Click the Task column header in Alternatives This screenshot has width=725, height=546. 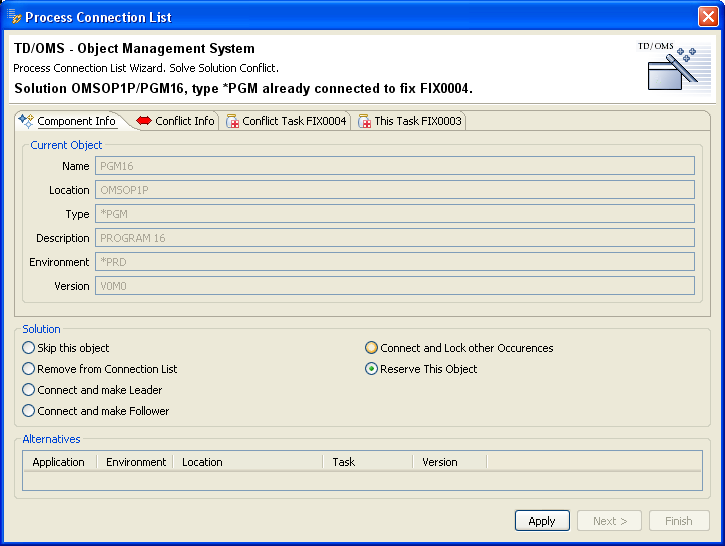344,462
